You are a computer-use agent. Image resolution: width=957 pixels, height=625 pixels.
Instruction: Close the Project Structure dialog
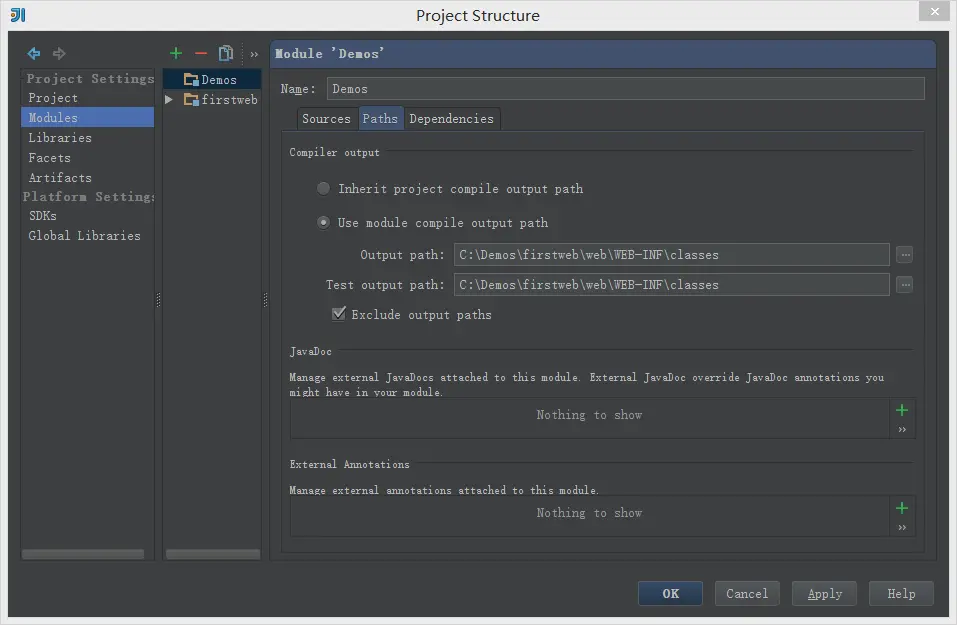pyautogui.click(x=934, y=11)
